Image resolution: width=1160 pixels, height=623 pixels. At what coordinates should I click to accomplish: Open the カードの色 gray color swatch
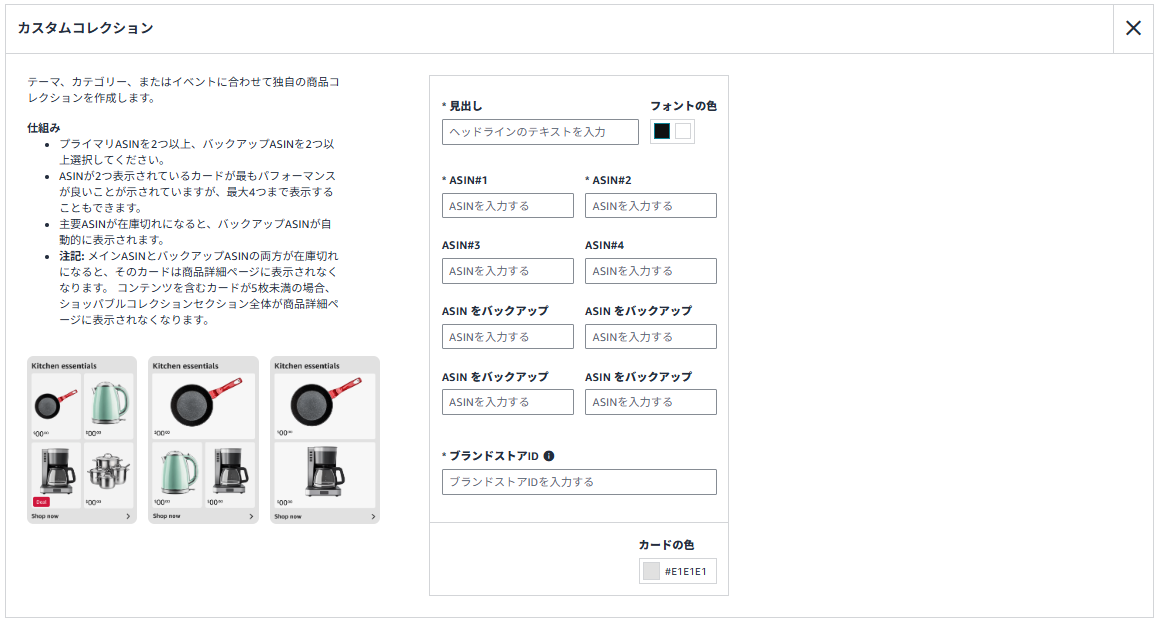click(652, 571)
